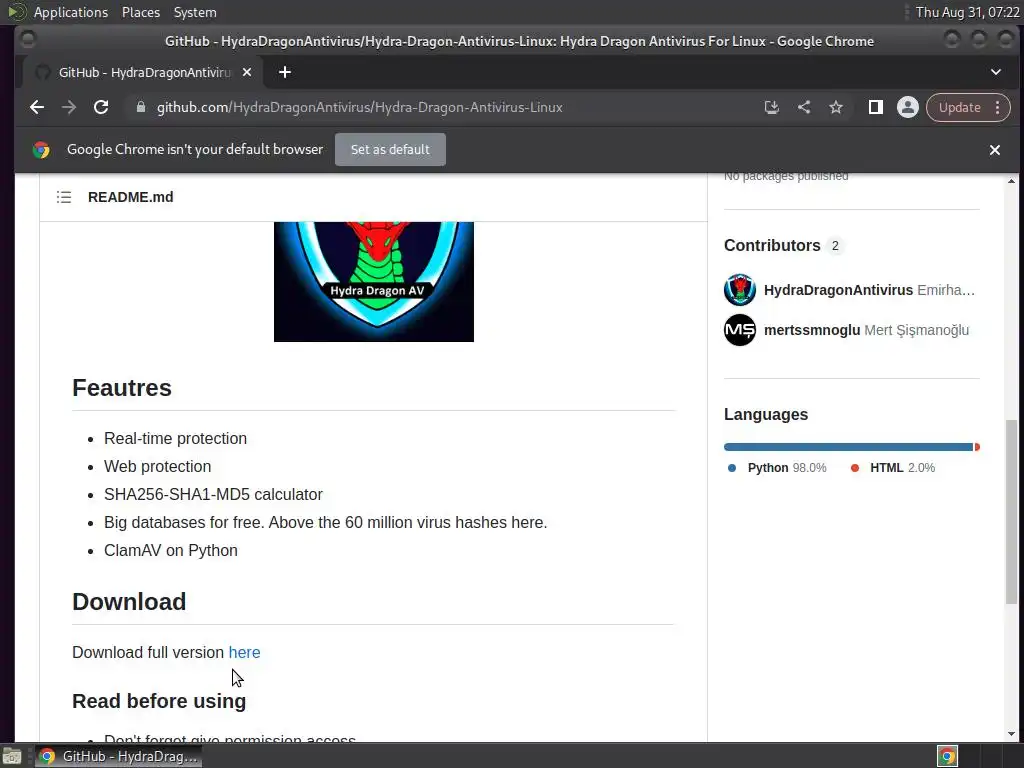Open the HTML 2.0% language link

pyautogui.click(x=893, y=468)
